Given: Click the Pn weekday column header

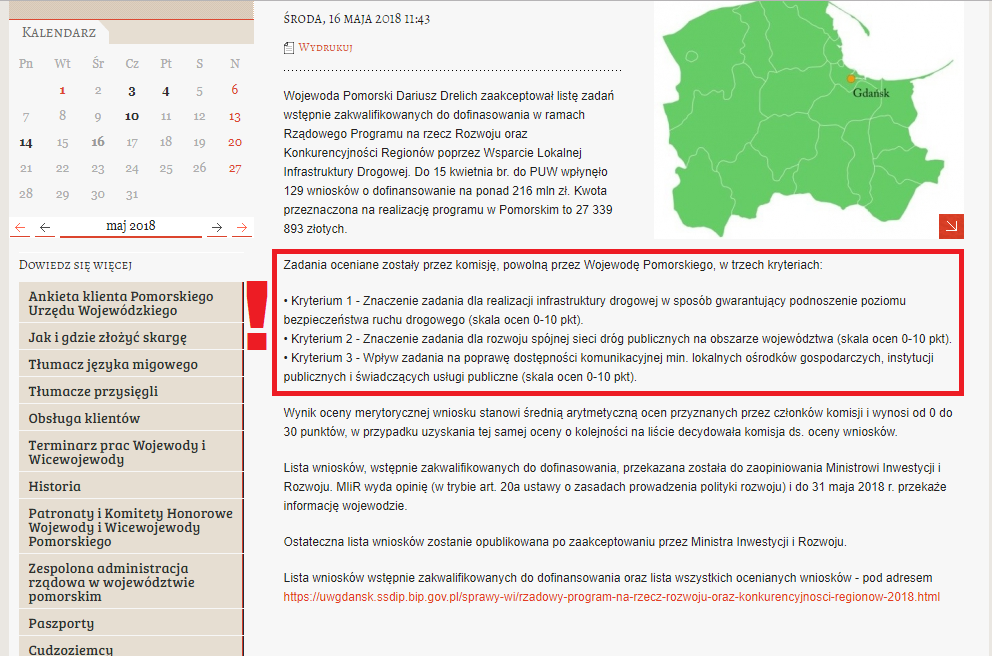Looking at the screenshot, I should [x=26, y=63].
